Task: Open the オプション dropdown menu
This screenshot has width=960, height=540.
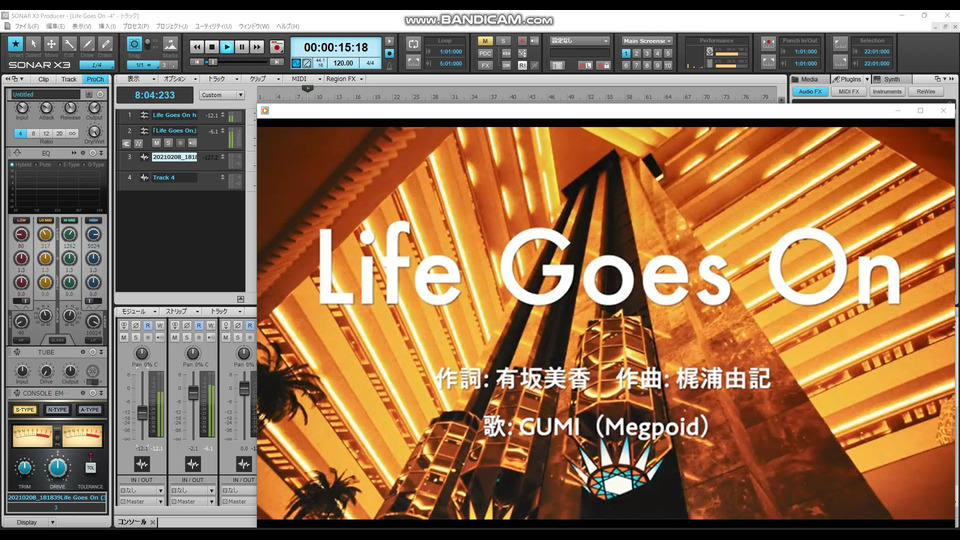Action: click(x=178, y=79)
